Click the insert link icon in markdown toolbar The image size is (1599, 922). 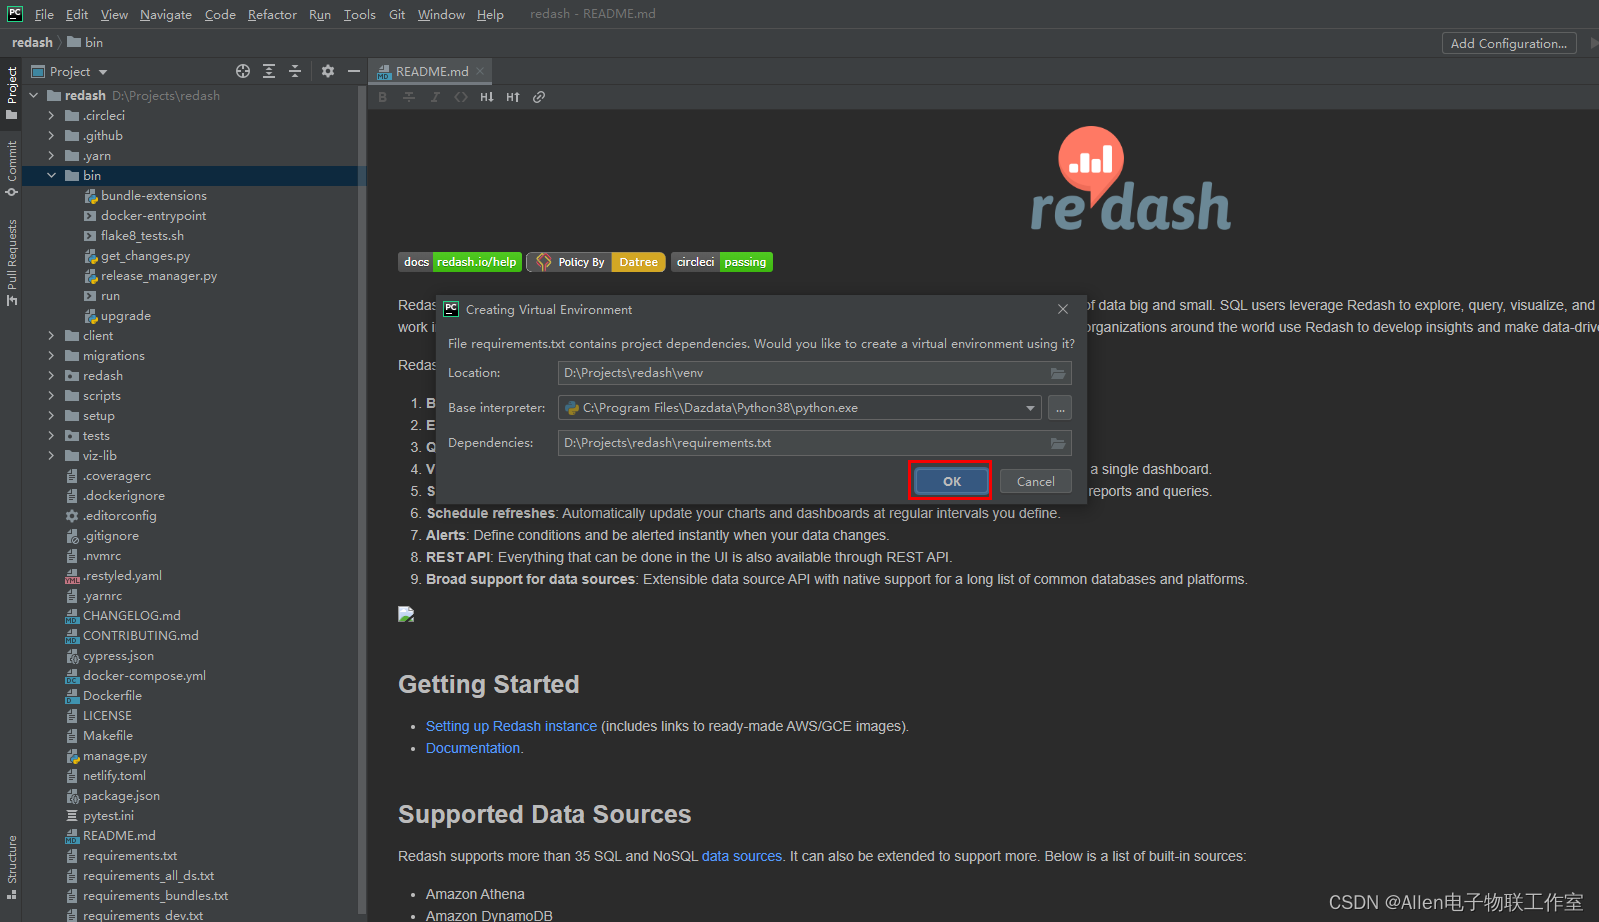pos(539,97)
